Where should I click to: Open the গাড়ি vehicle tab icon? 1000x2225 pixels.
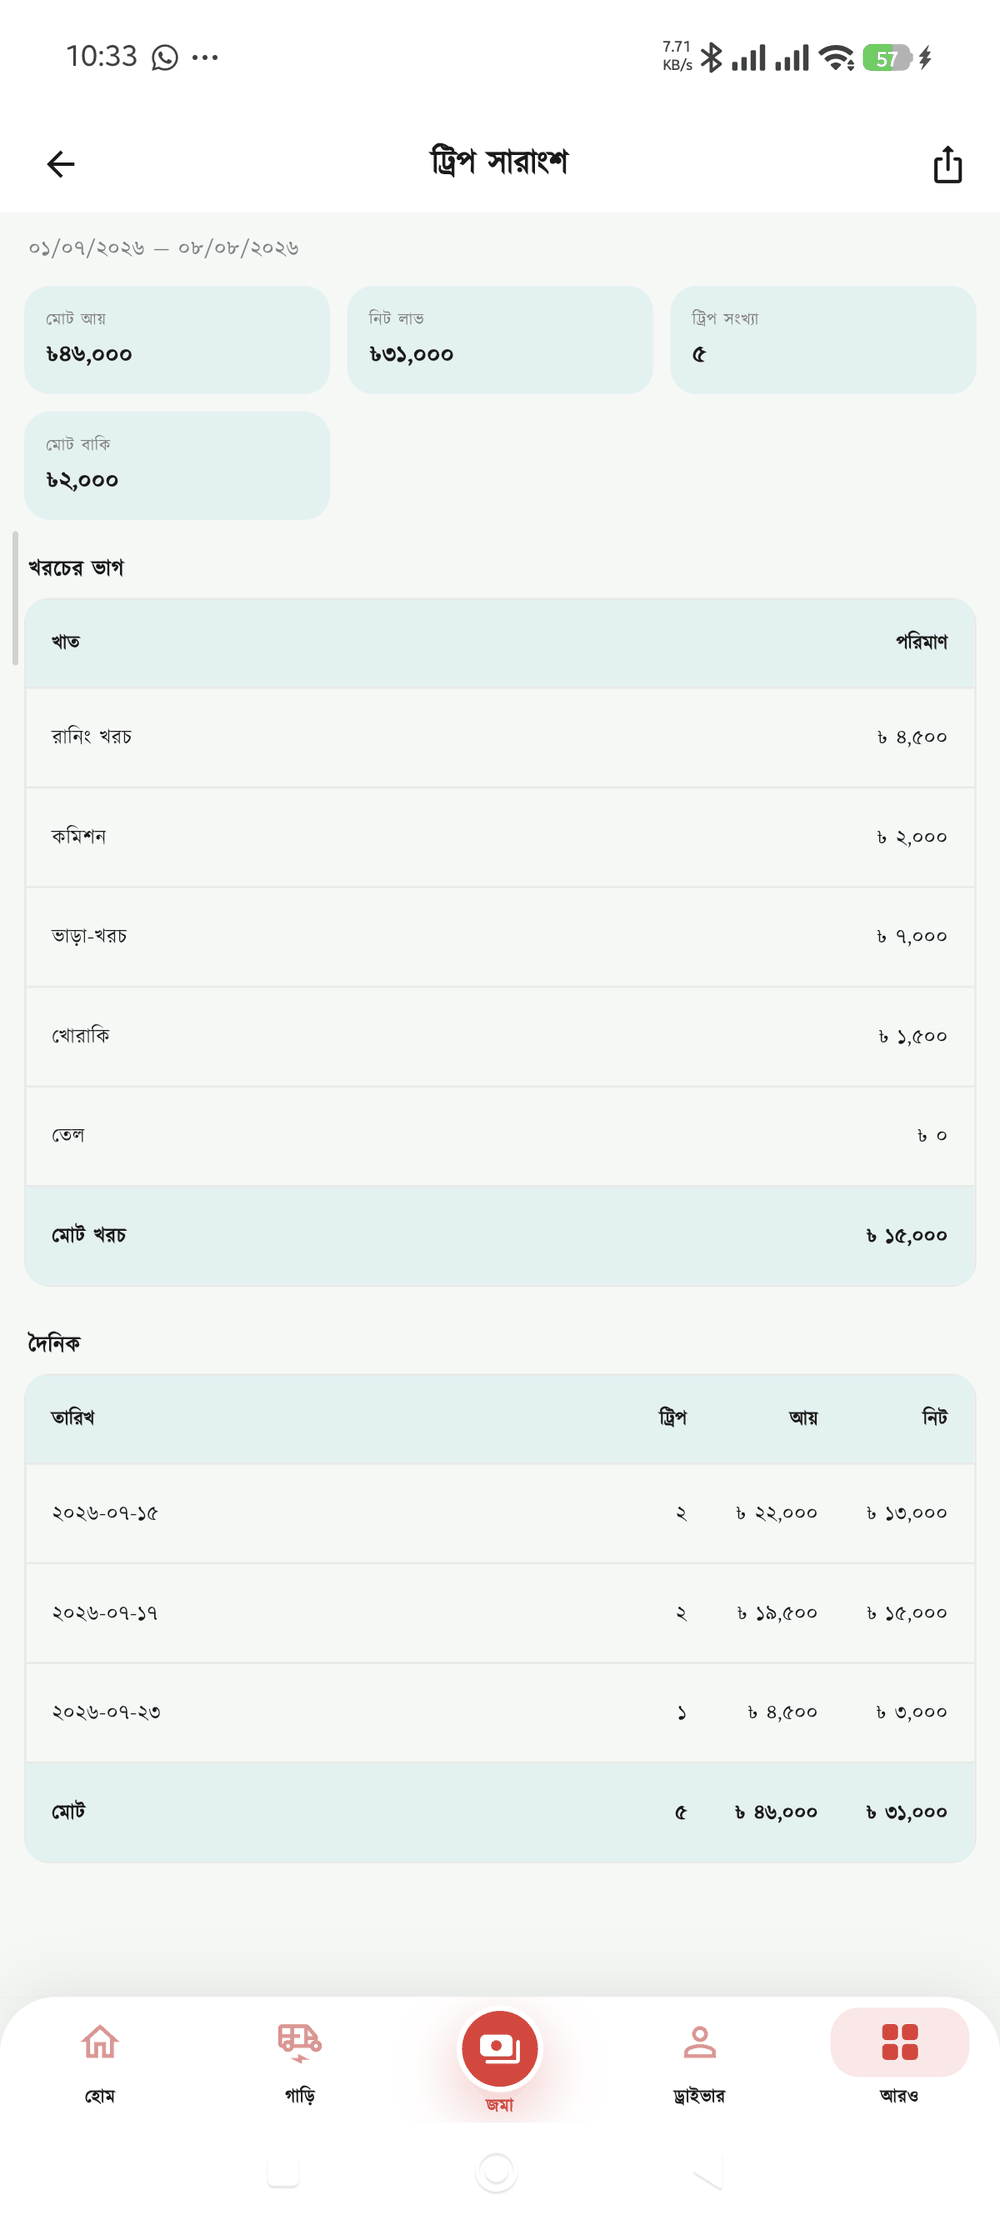(299, 2041)
